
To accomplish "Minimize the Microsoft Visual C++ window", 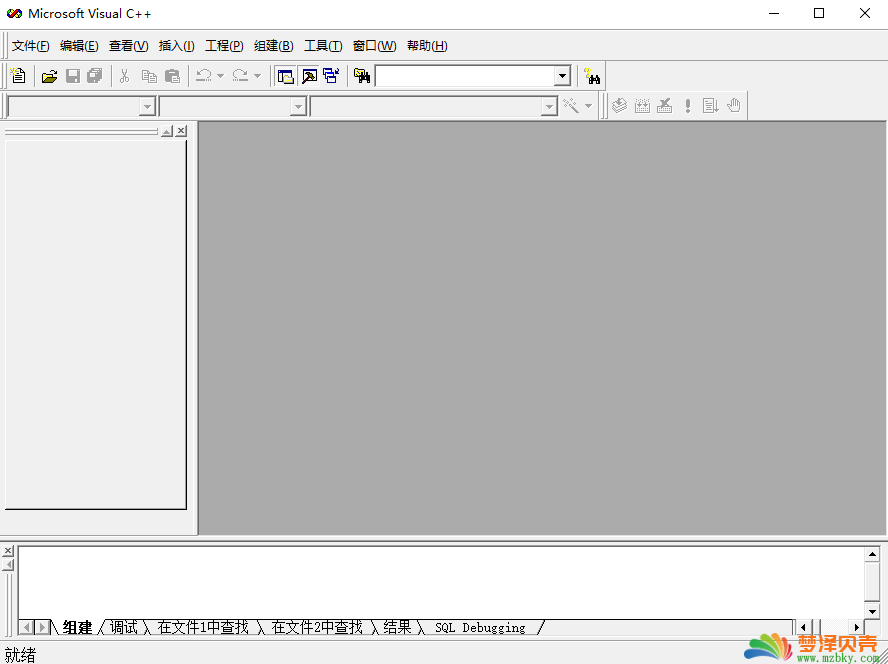I will coord(774,13).
